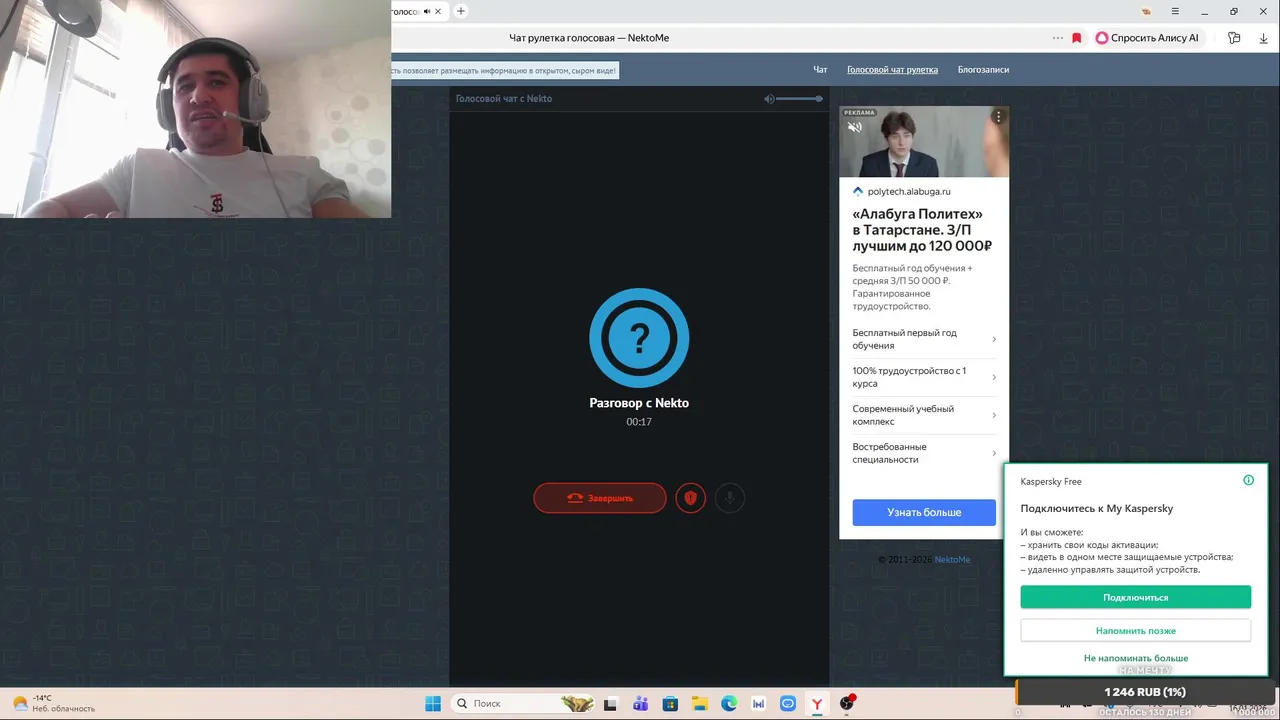Switch to Yandex Browser on taskbar

[x=817, y=704]
